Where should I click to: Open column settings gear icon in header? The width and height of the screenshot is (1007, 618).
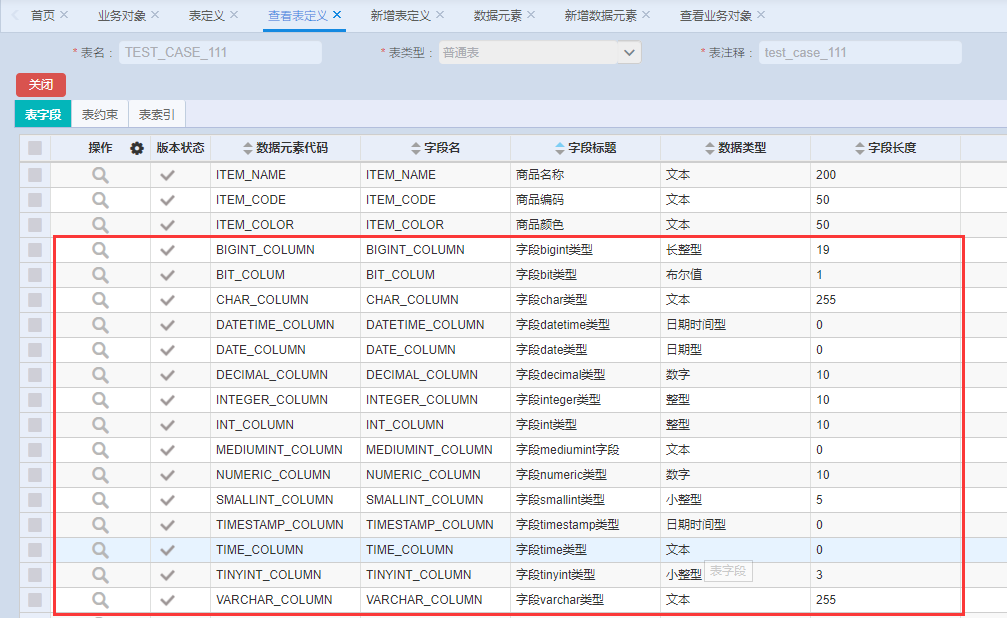coord(137,148)
